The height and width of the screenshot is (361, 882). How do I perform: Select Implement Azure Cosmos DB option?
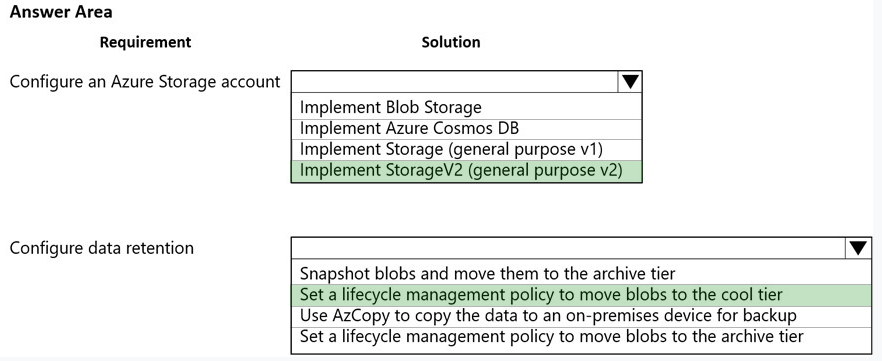click(466, 129)
